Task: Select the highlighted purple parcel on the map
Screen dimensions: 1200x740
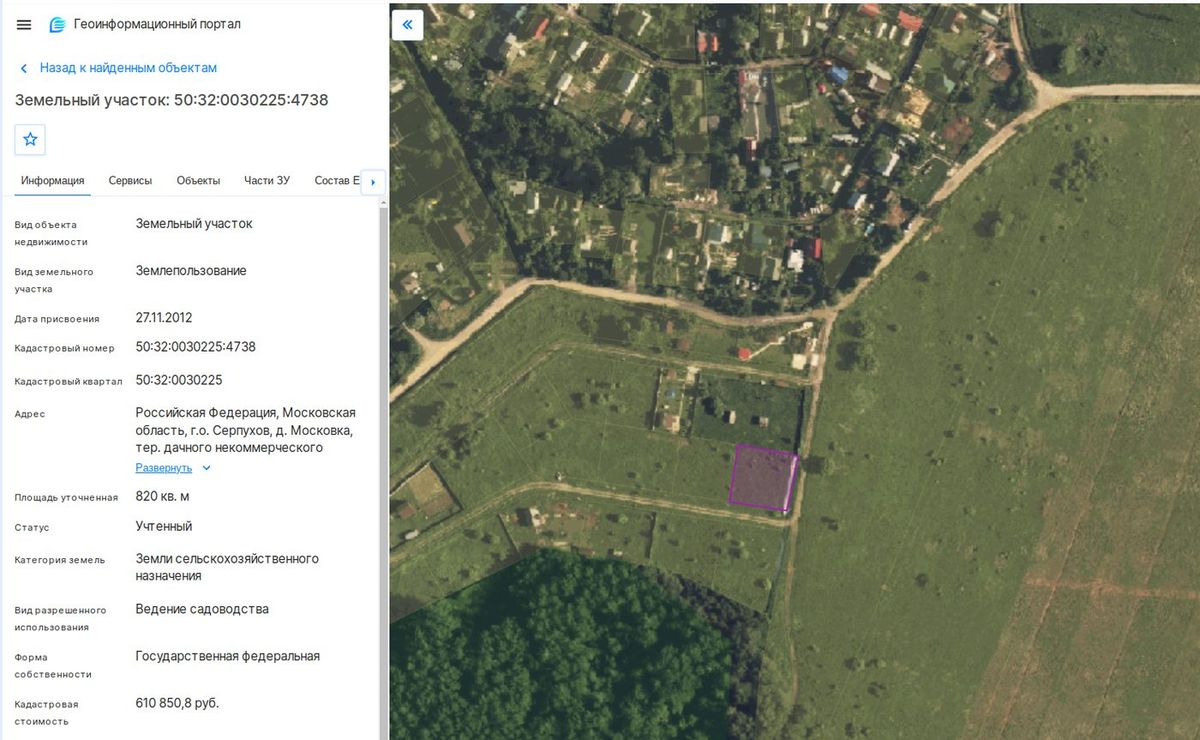Action: pyautogui.click(x=763, y=477)
